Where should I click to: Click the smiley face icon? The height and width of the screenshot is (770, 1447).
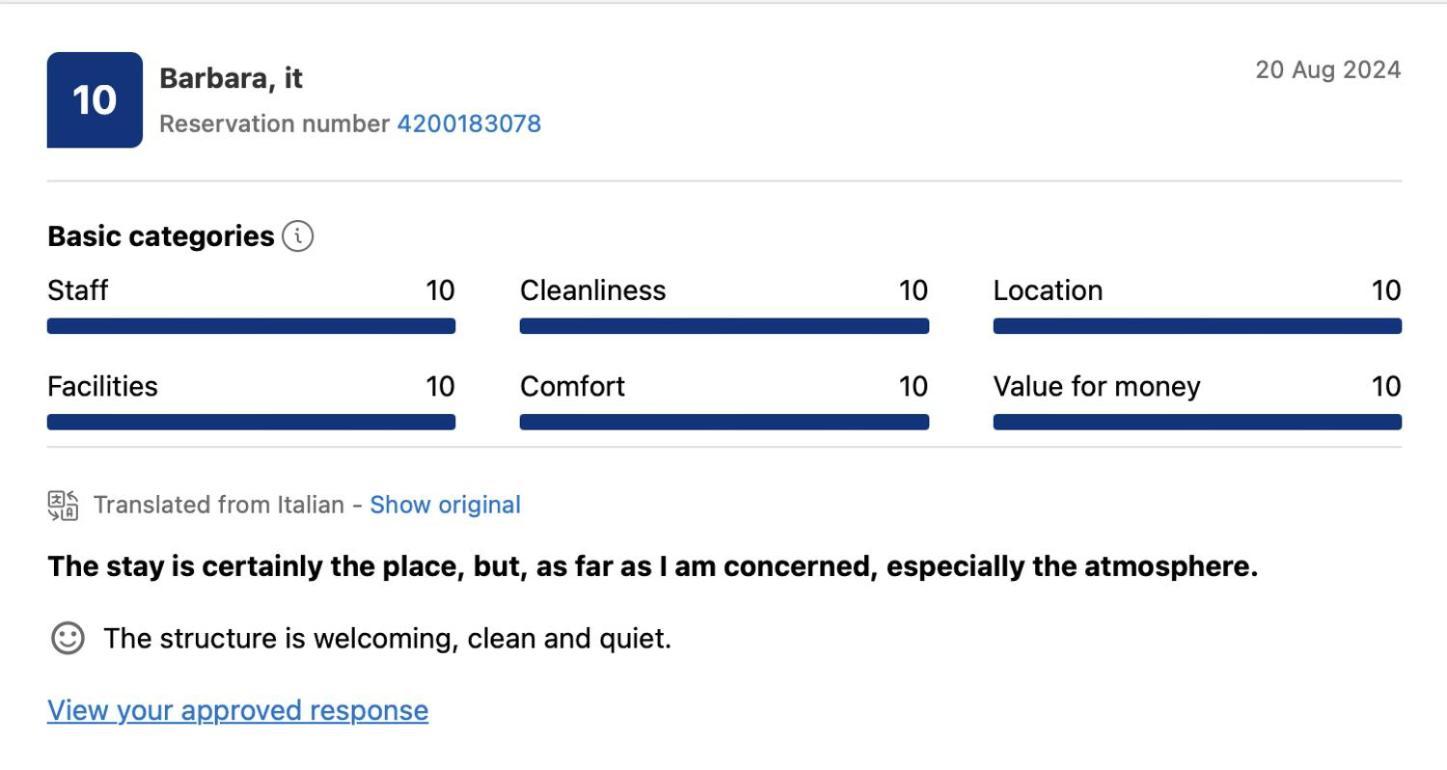pyautogui.click(x=68, y=639)
